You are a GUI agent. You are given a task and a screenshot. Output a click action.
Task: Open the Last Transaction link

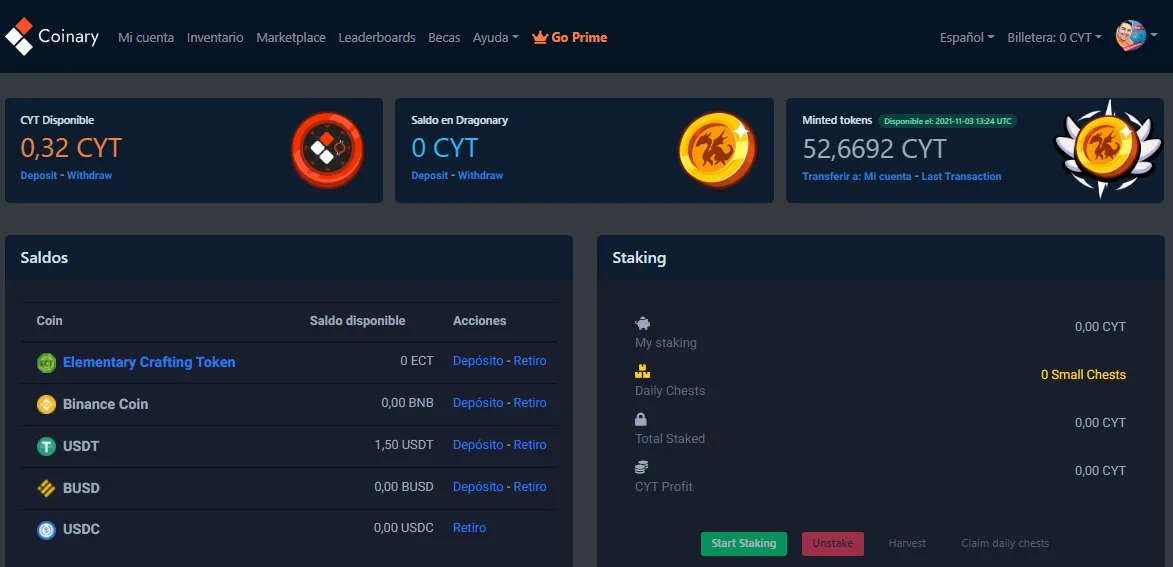(x=961, y=177)
